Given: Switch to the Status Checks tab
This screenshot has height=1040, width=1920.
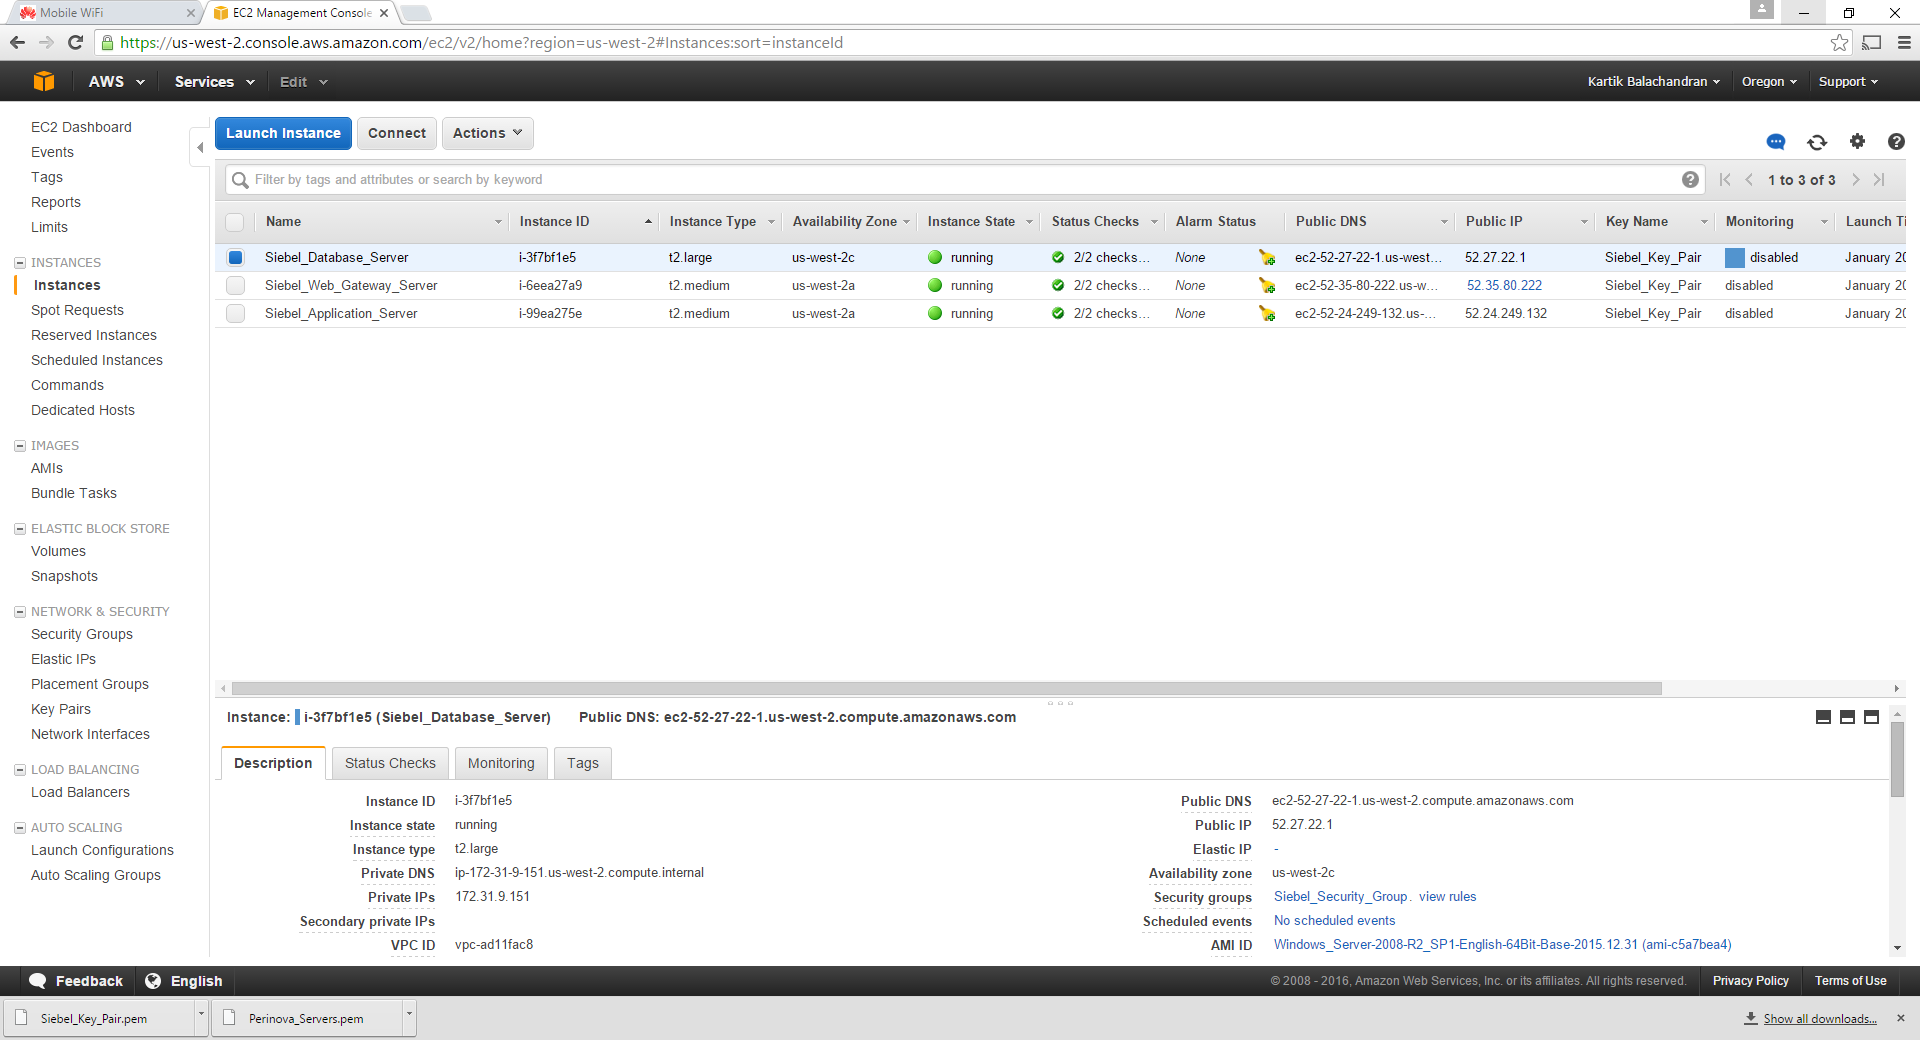Looking at the screenshot, I should 390,763.
